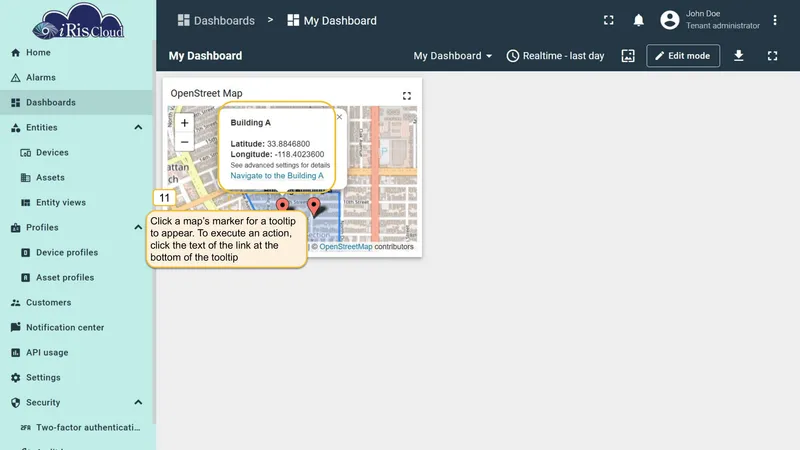The width and height of the screenshot is (800, 450).
Task: Click the Alarms warning triangle icon
Action: pos(16,78)
